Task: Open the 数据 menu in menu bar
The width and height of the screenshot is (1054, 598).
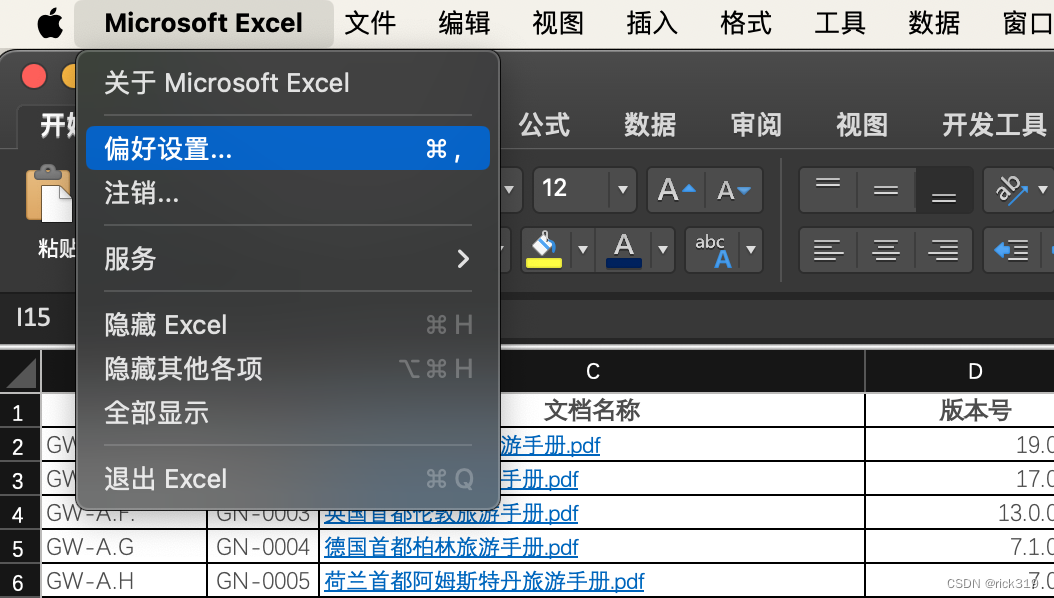Action: (934, 24)
